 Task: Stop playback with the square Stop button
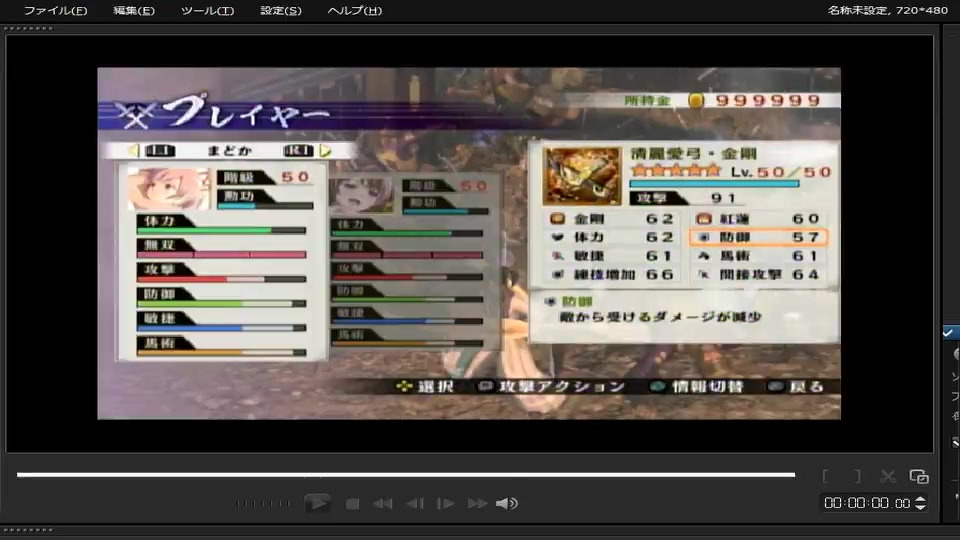pos(352,504)
